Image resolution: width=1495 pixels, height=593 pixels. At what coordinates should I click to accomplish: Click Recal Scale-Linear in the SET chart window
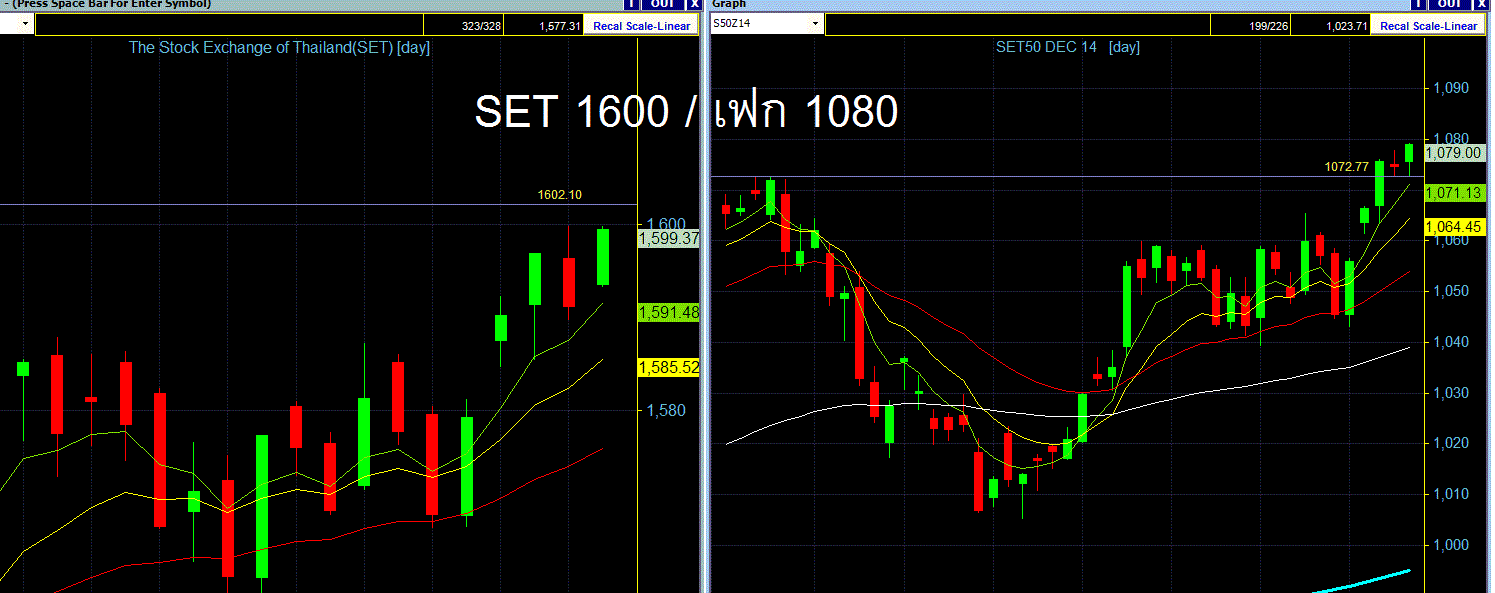point(642,26)
